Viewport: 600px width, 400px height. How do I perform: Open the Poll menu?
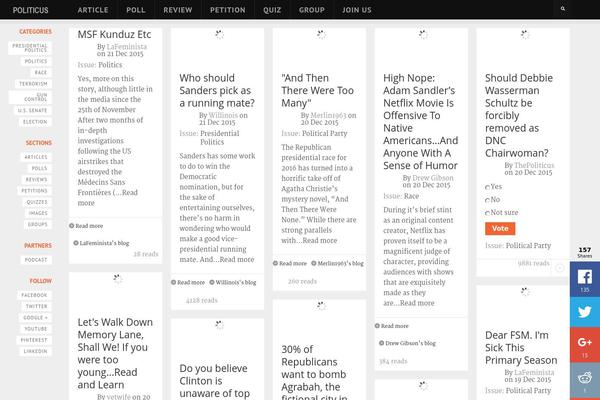pyautogui.click(x=136, y=10)
